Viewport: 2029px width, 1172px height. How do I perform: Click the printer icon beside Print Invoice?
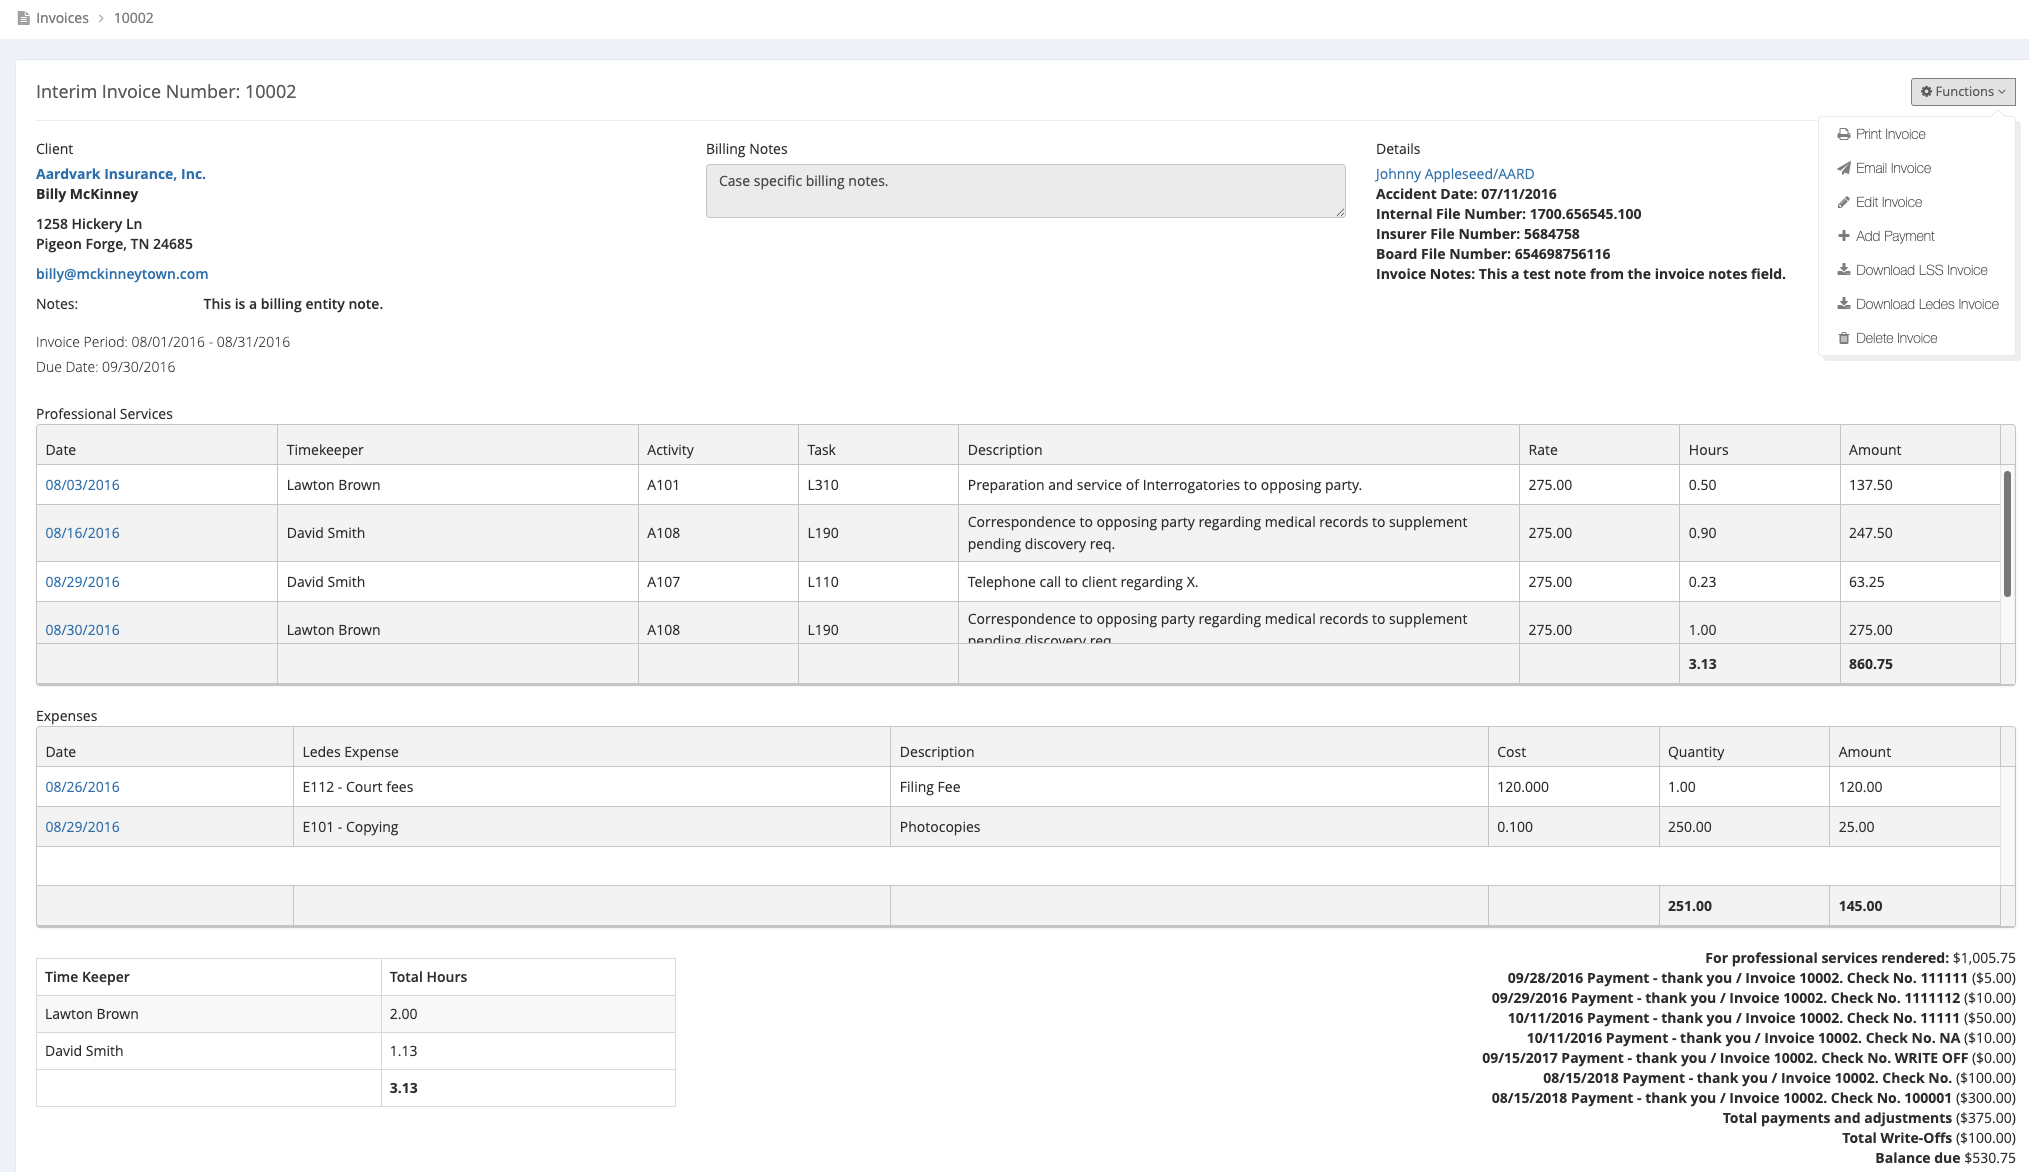point(1843,134)
